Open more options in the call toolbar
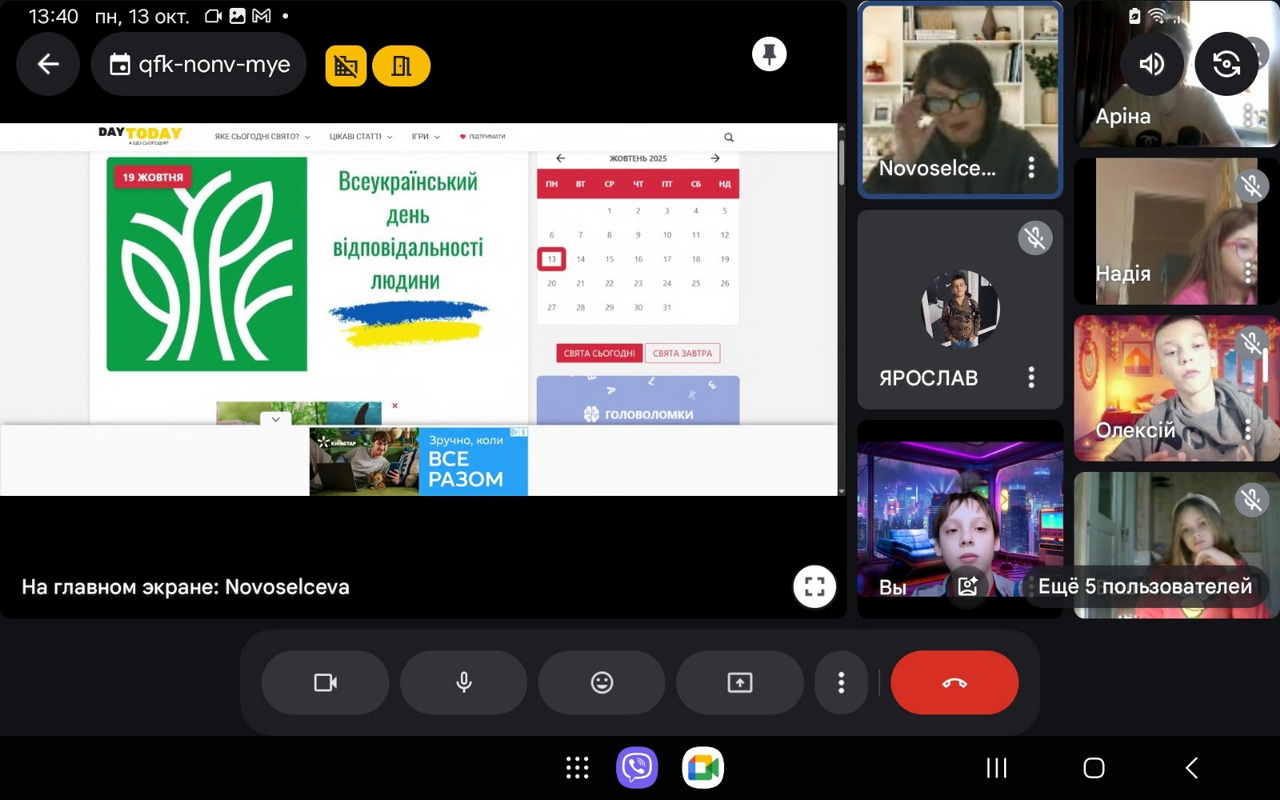The width and height of the screenshot is (1280, 800). coord(841,683)
